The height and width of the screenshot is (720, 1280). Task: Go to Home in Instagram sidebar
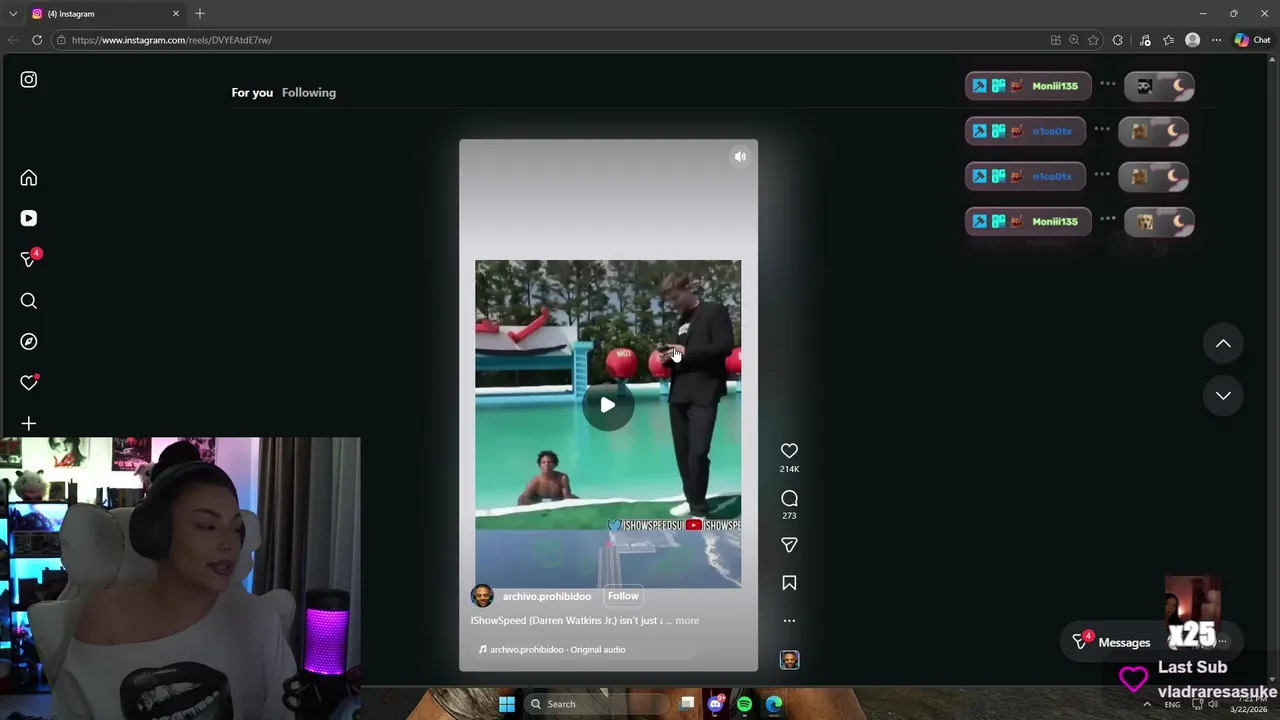(x=28, y=178)
